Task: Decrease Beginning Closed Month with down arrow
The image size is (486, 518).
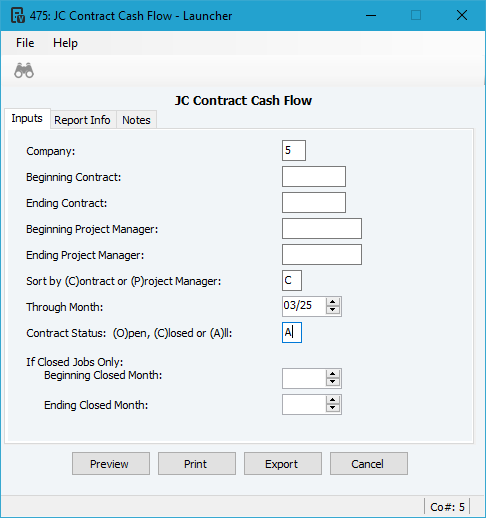Action: coord(333,382)
